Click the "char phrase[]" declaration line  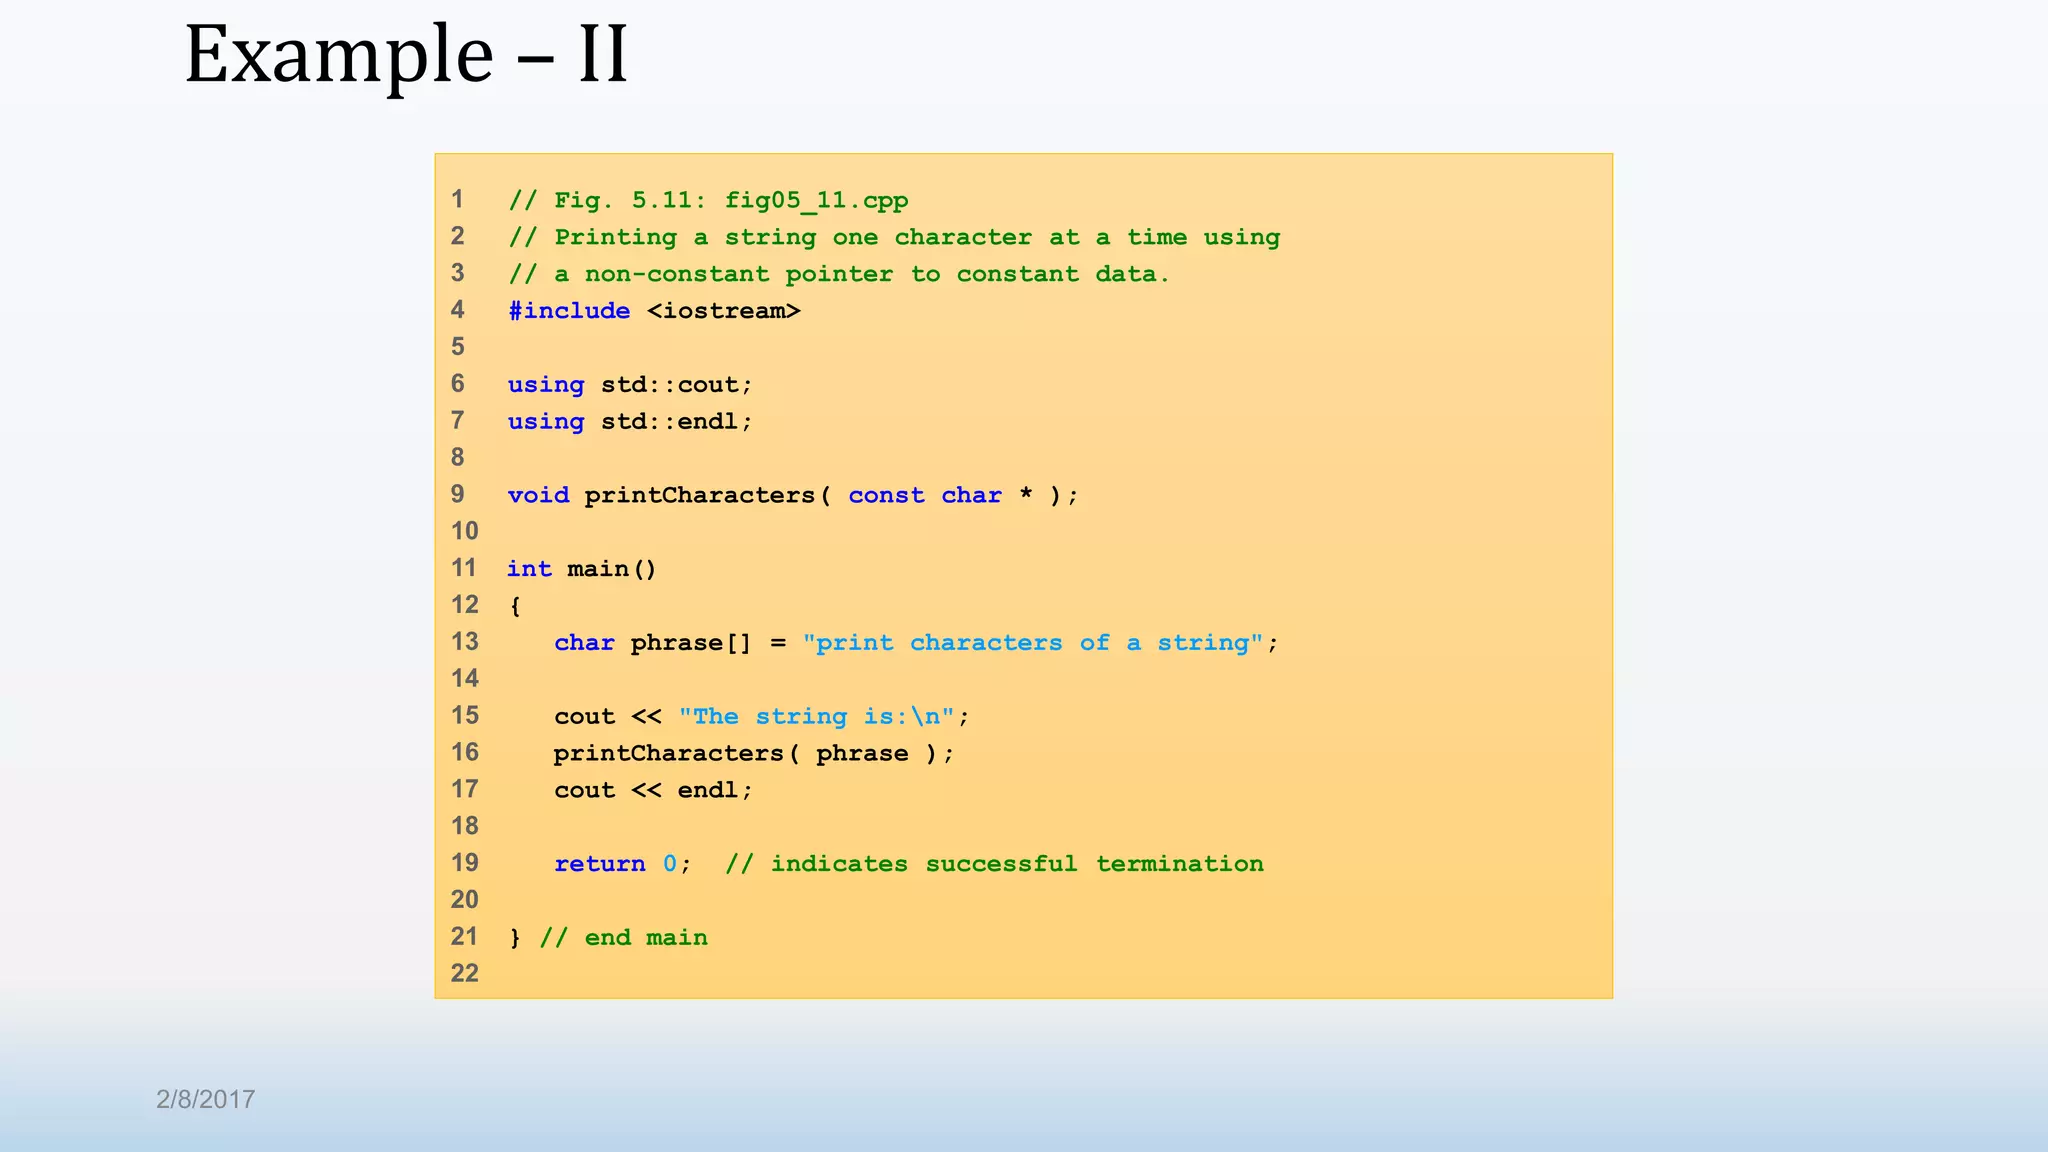point(916,643)
